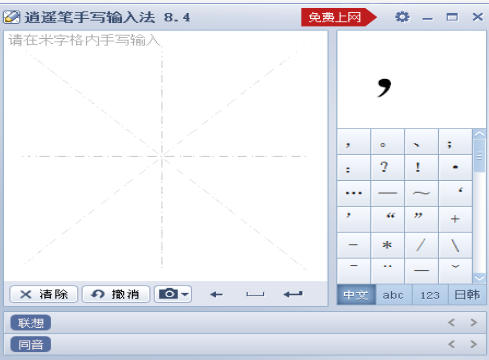Insert the caron ˇ symbol
The width and height of the screenshot is (489, 360).
tap(455, 271)
